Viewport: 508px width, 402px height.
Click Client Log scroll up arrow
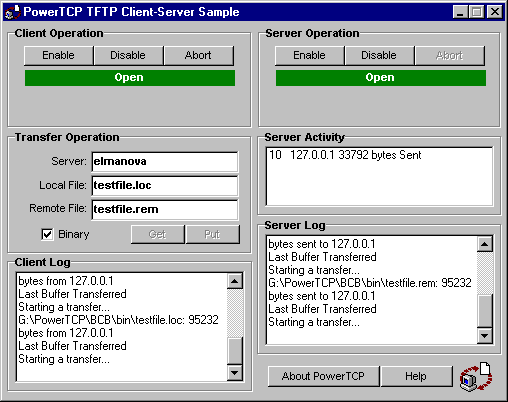(235, 281)
